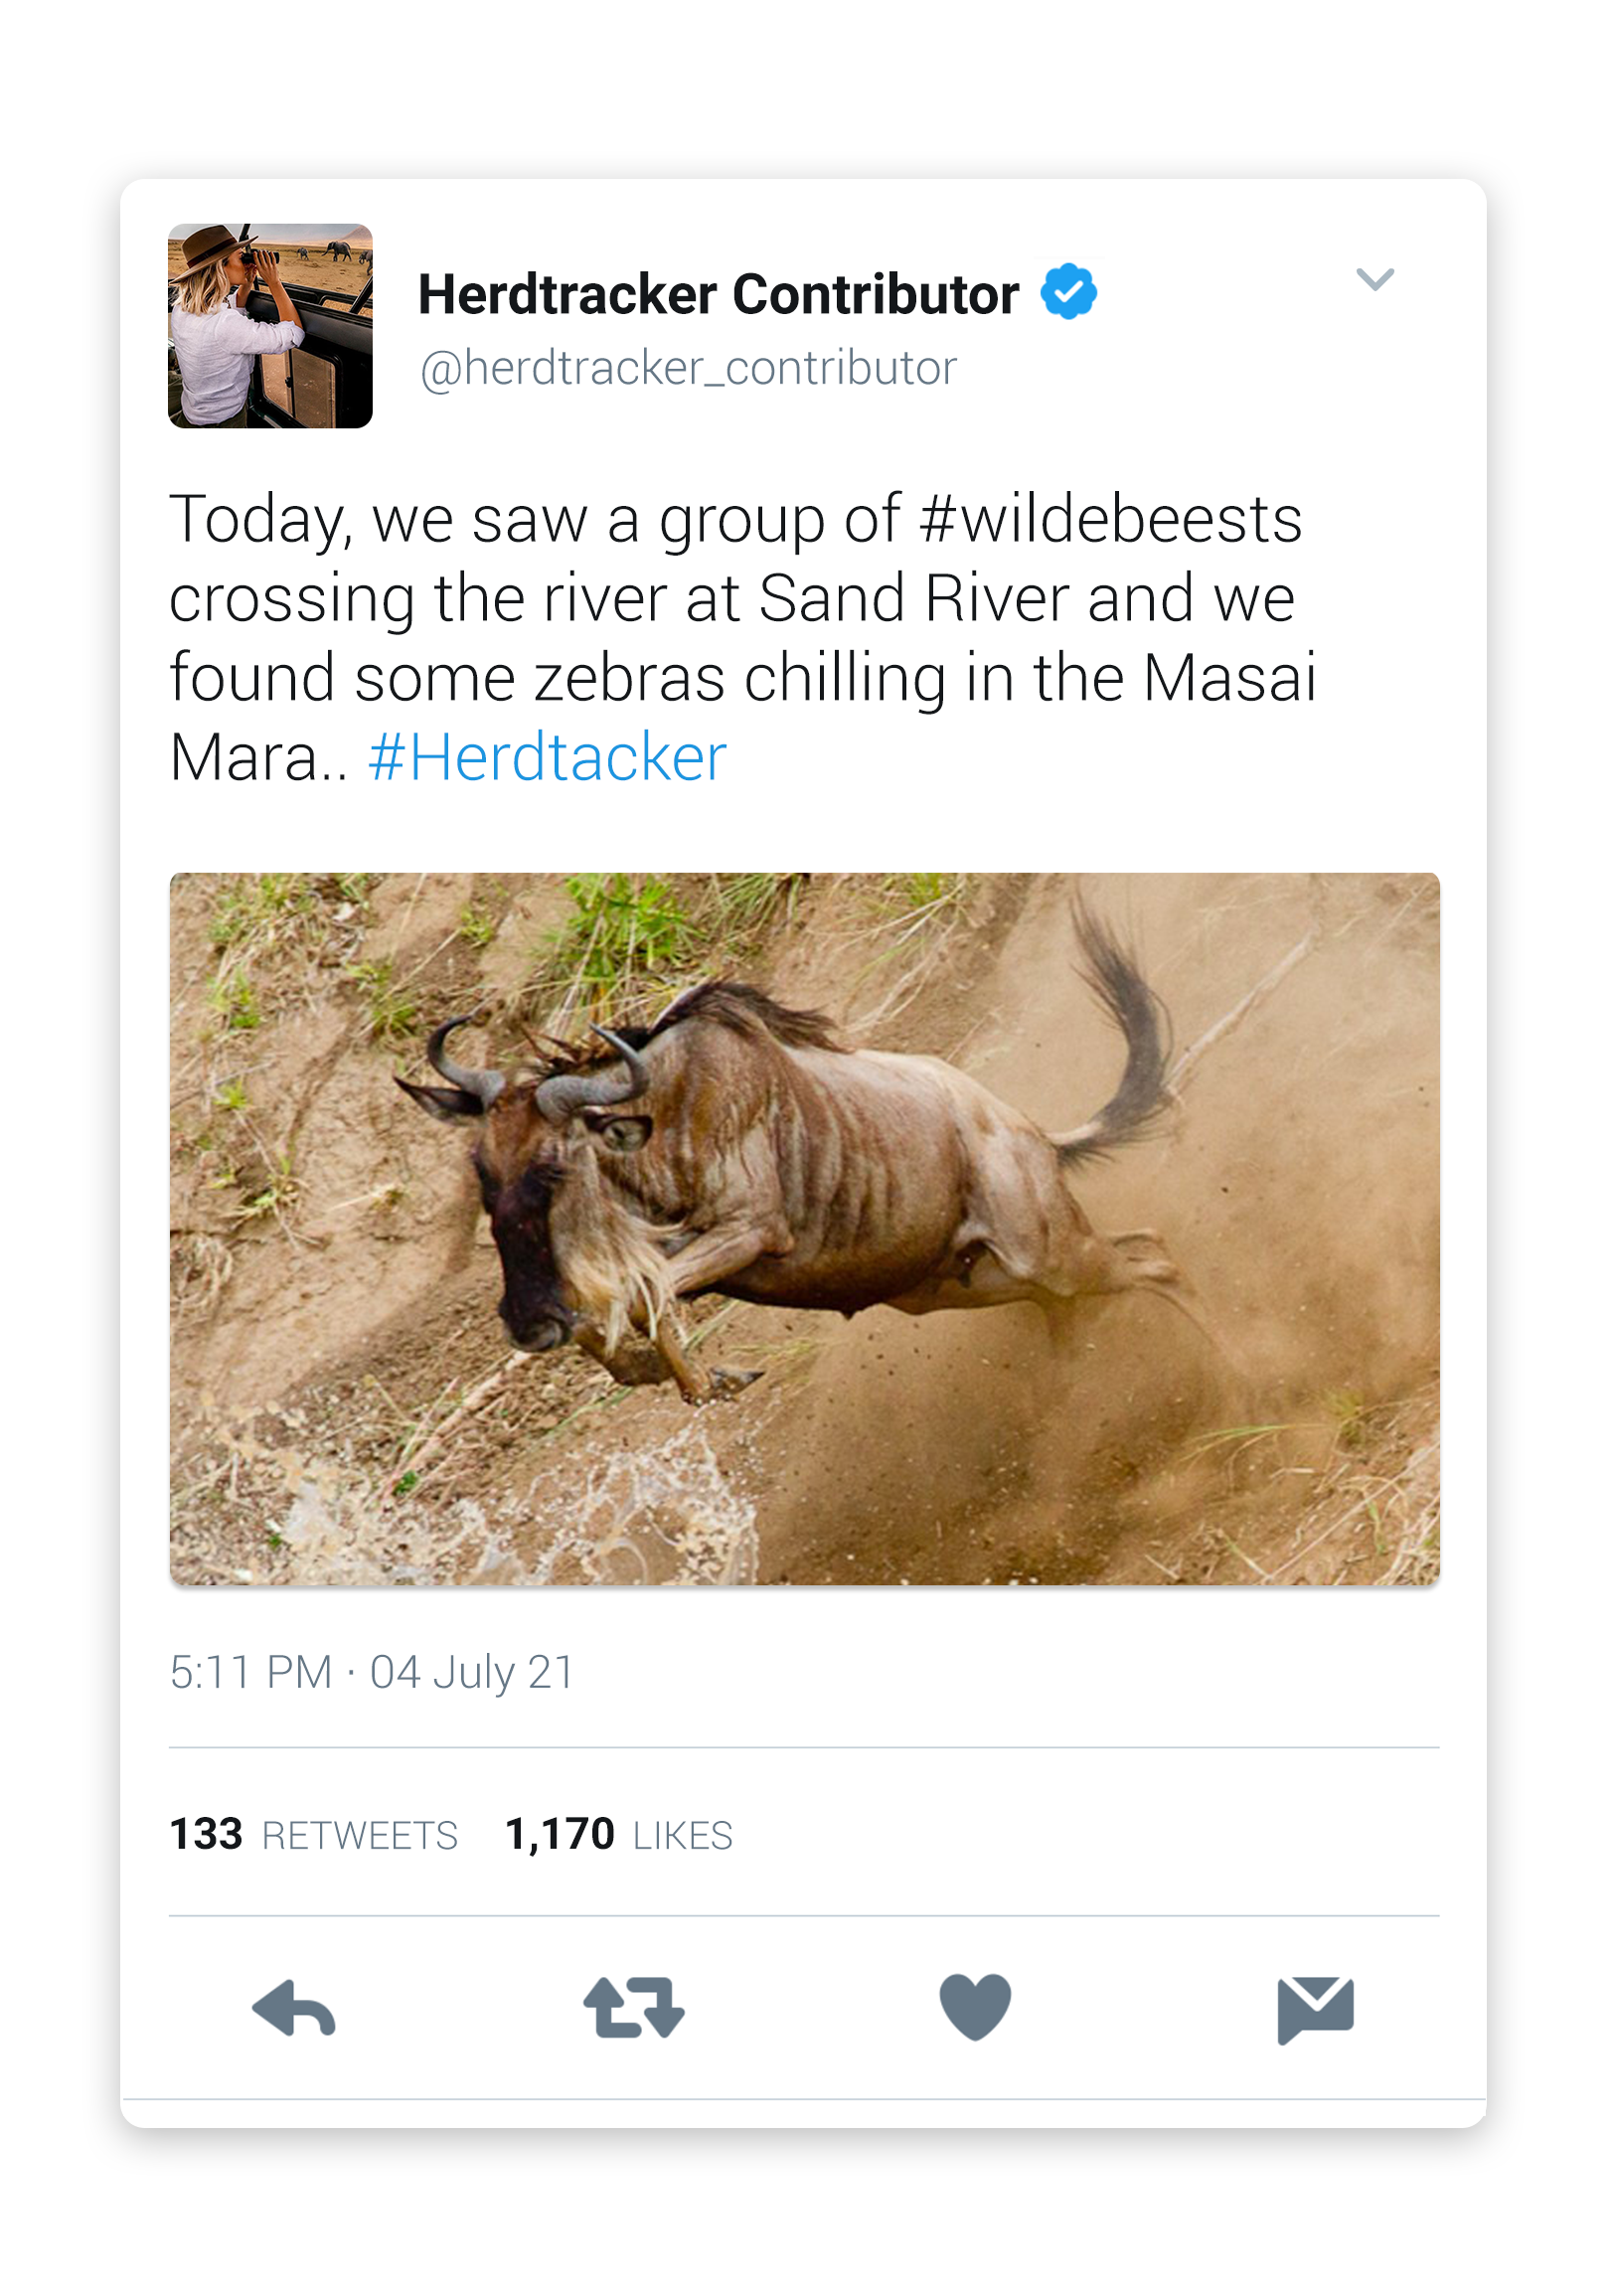Viewport: 1615px width, 2296px height.
Task: View the 133 retweets list
Action: click(x=206, y=1834)
